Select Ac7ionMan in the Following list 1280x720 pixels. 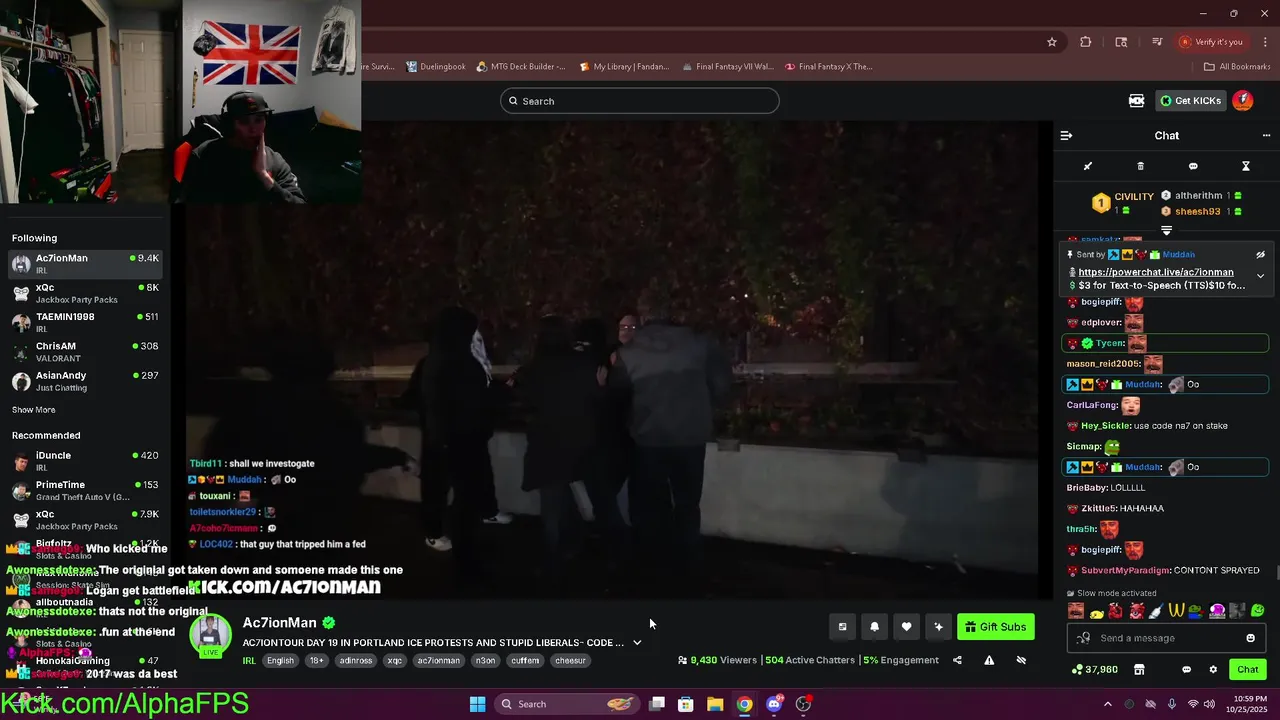coord(85,263)
